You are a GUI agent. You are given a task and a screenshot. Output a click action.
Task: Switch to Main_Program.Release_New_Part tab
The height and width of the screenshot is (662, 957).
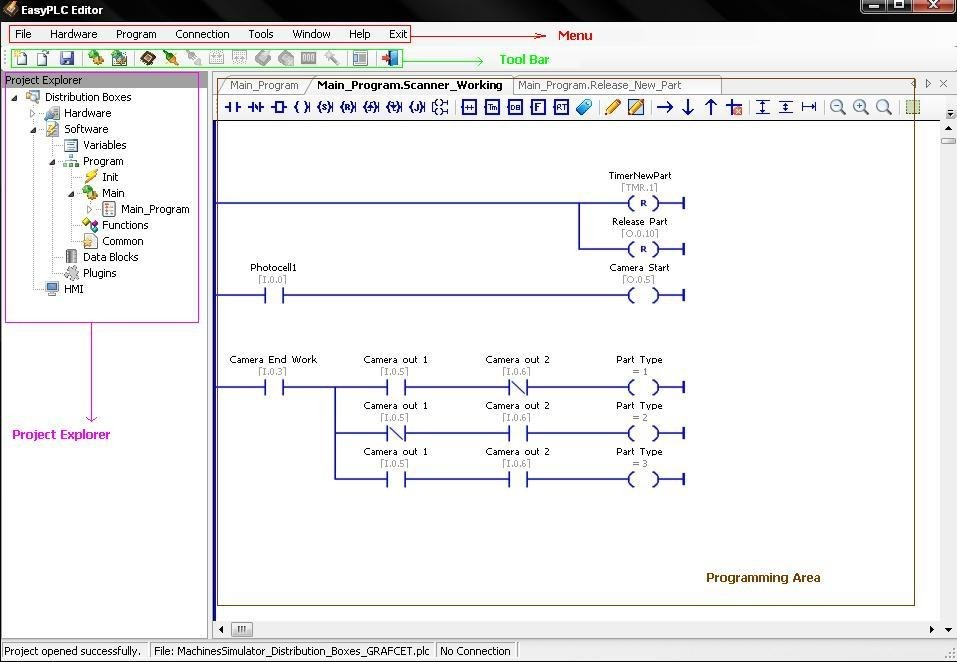point(599,85)
